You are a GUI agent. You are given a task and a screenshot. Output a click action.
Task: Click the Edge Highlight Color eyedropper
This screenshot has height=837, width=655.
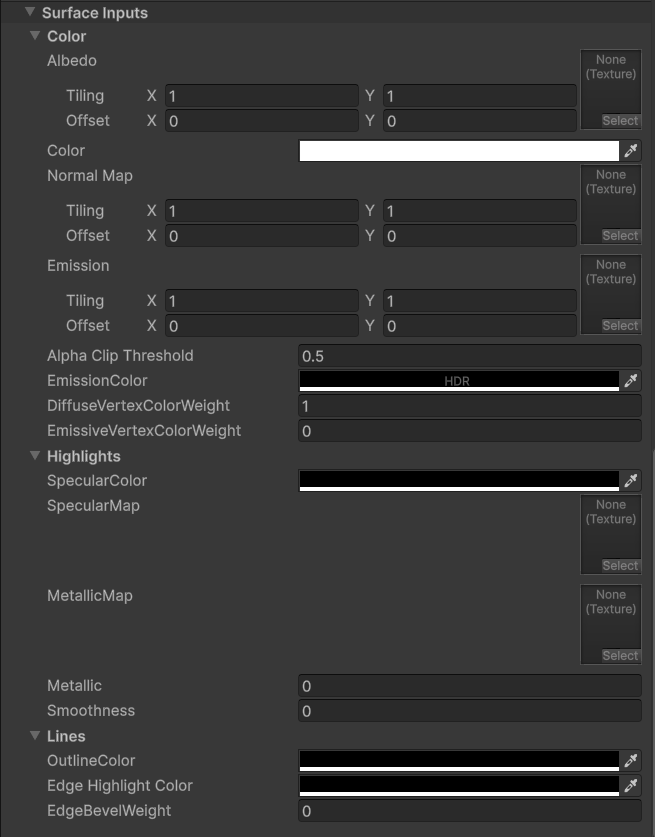630,786
